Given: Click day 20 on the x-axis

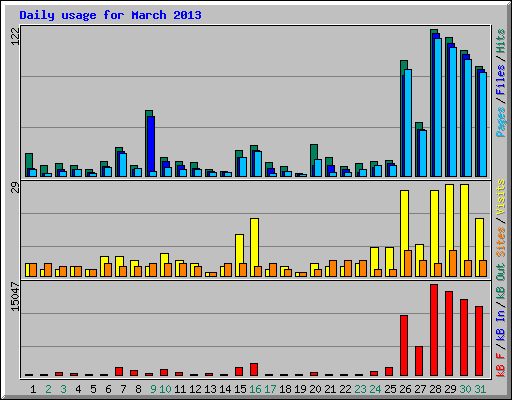Looking at the screenshot, I should click(x=315, y=389).
